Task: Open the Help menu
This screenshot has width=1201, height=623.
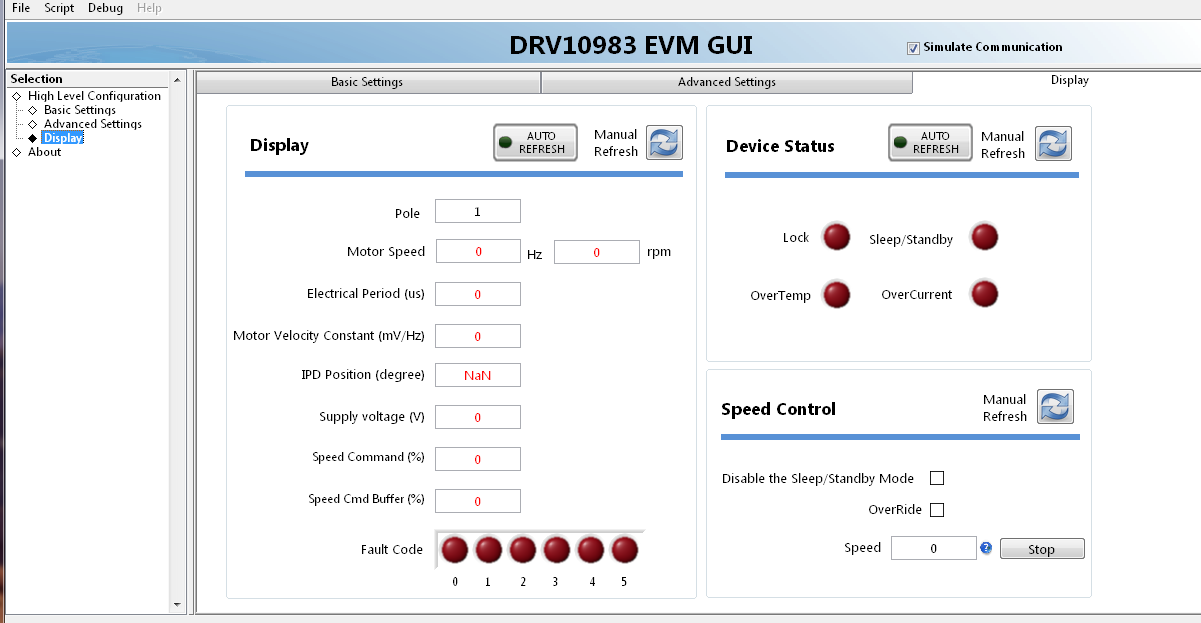Action: click(x=149, y=8)
